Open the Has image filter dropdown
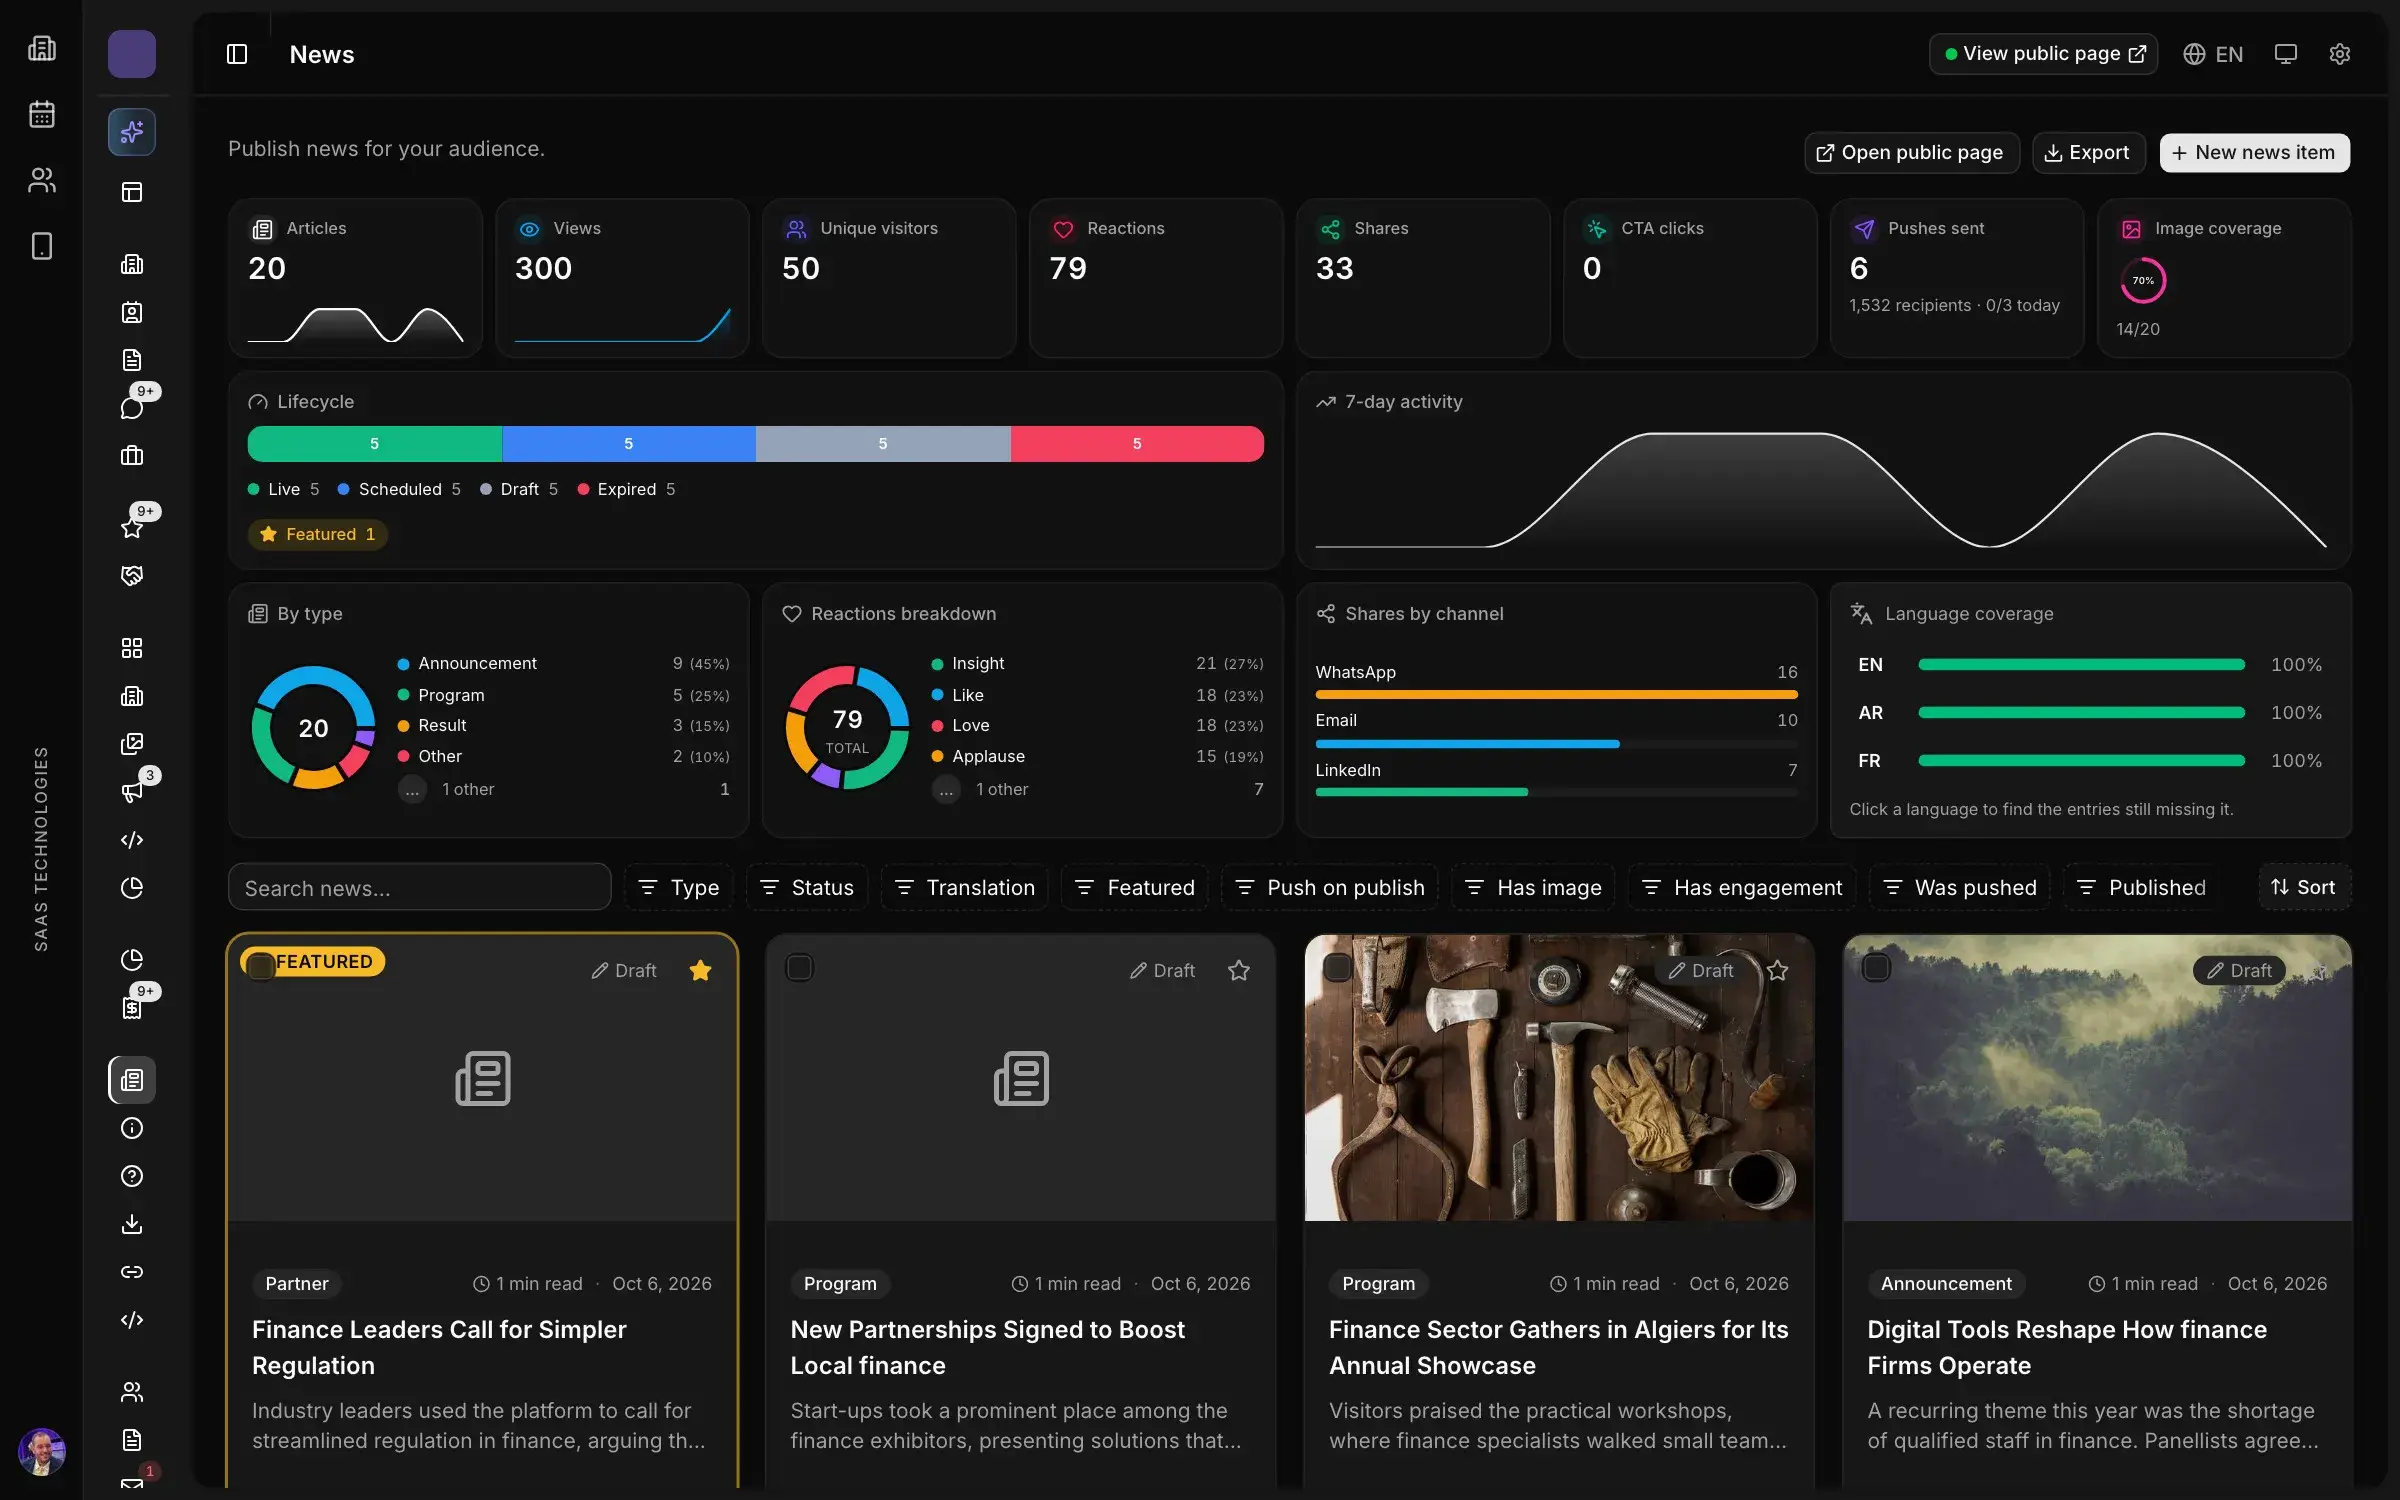This screenshot has width=2400, height=1500. (x=1533, y=887)
